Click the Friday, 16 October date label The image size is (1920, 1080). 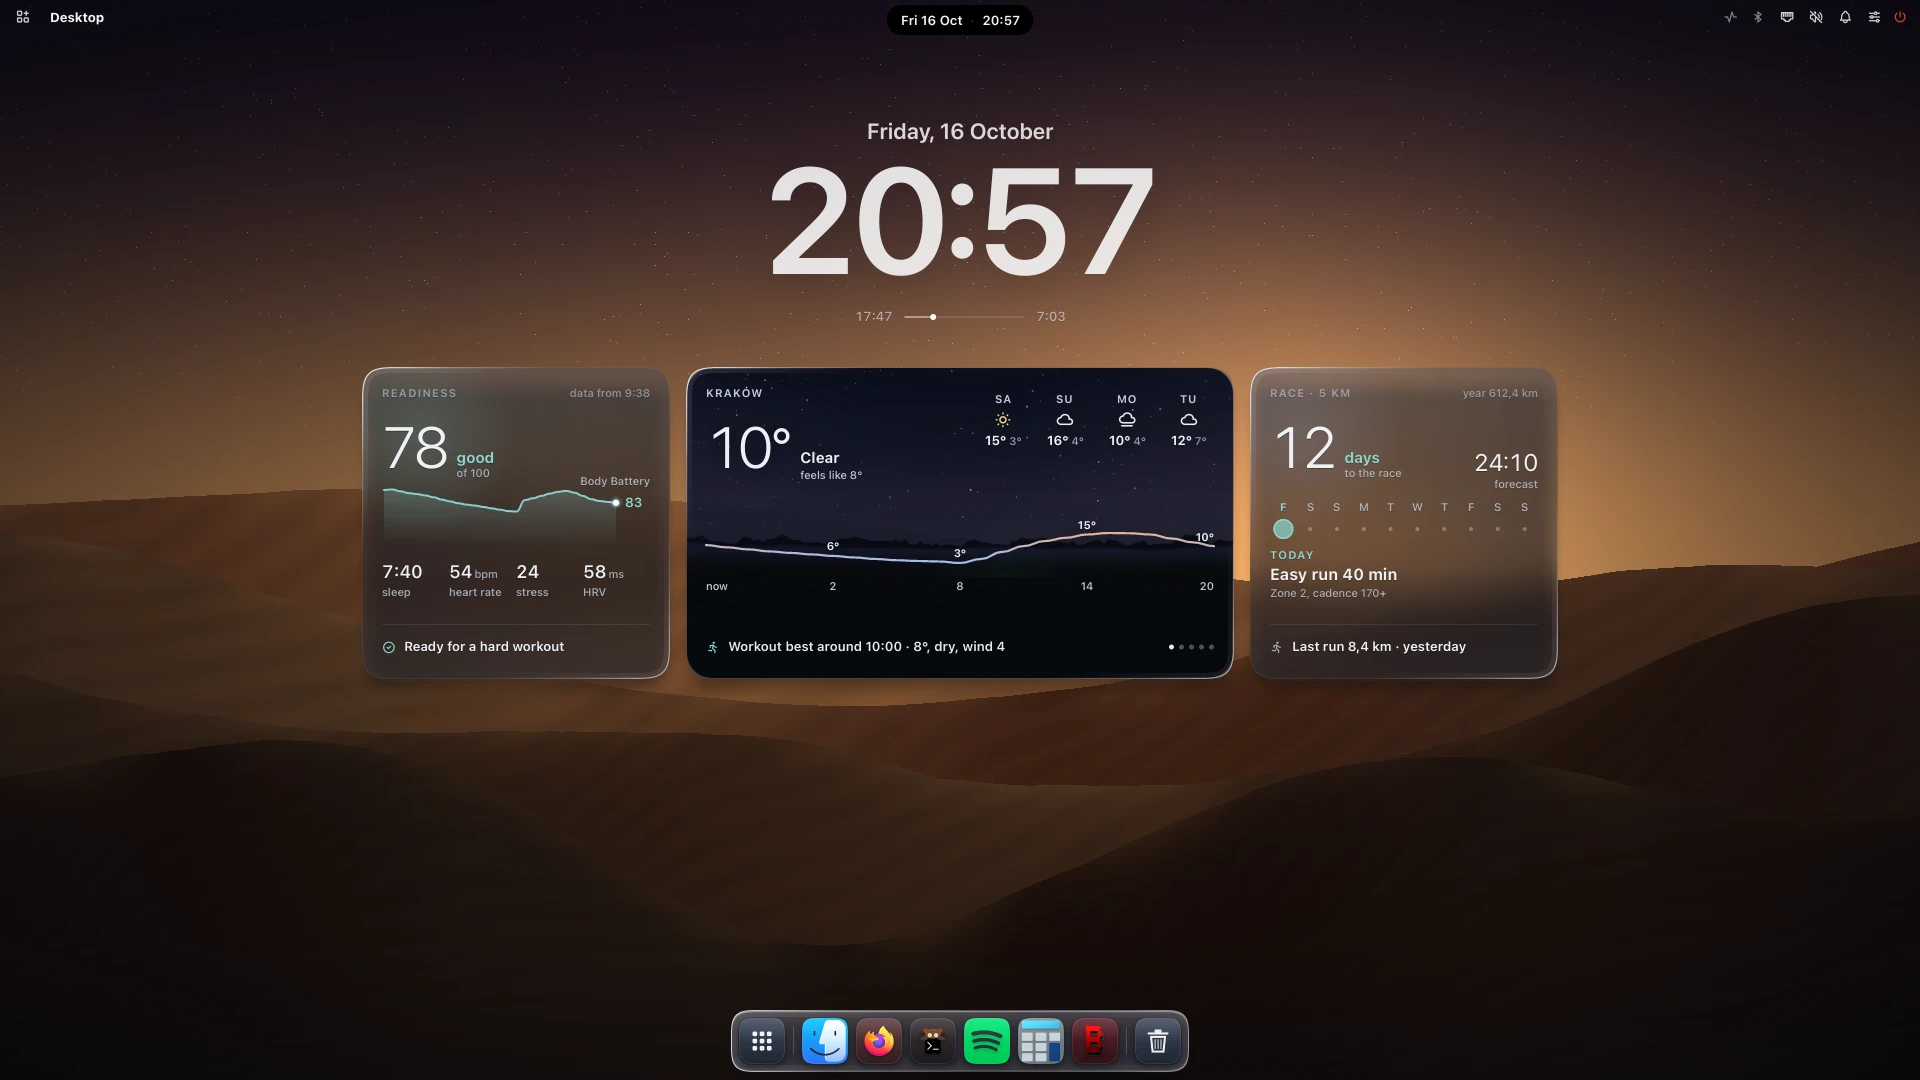[x=960, y=131]
